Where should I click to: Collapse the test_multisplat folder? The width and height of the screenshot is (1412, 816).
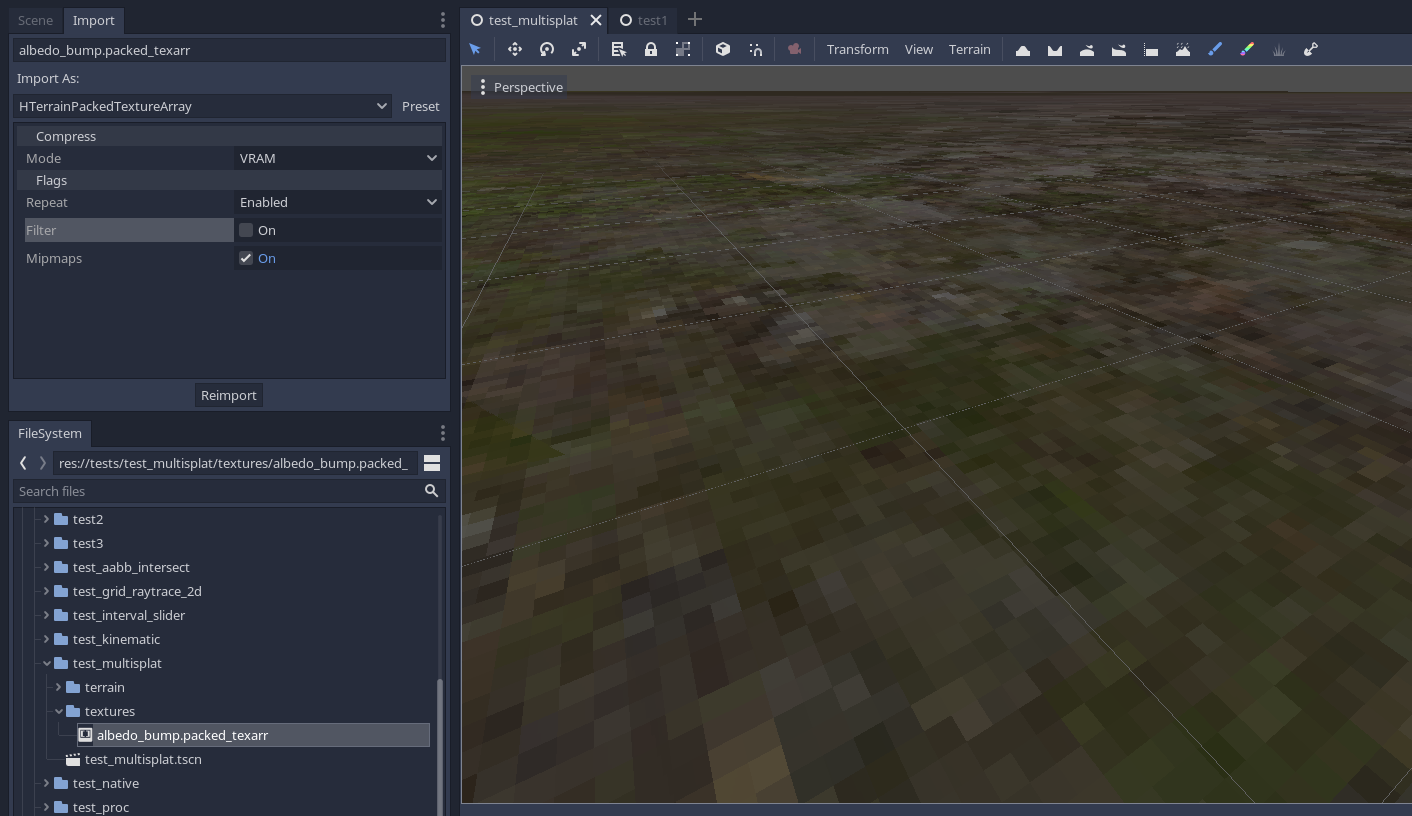click(x=46, y=663)
